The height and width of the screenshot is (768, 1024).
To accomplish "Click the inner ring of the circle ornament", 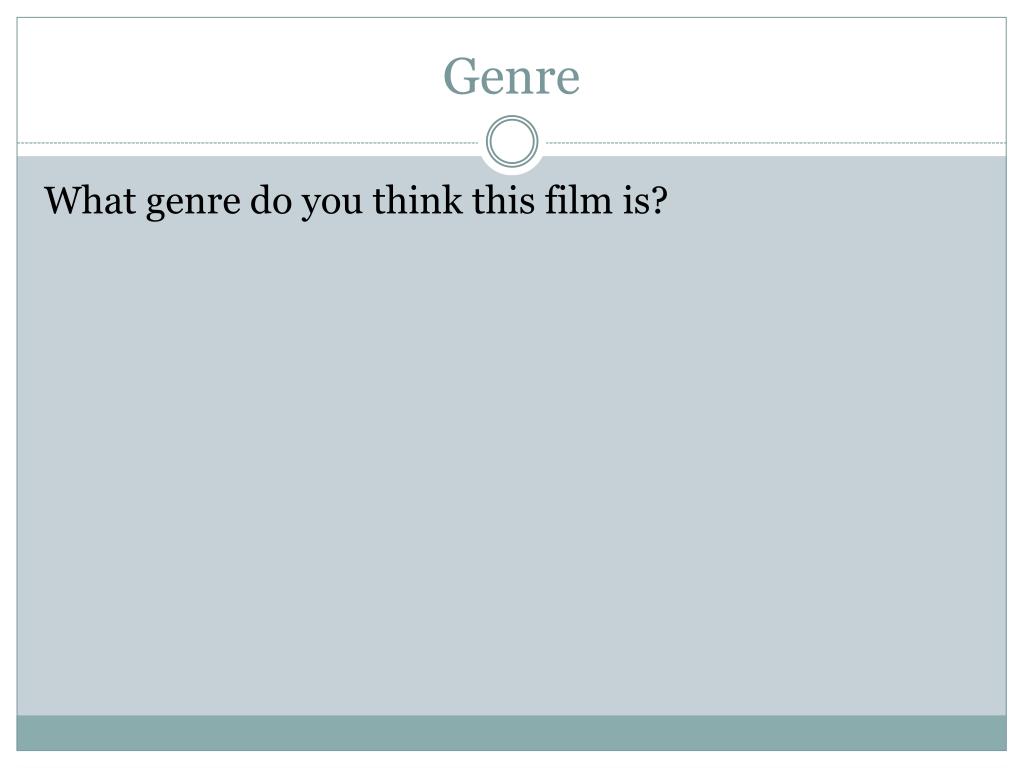I will click(512, 141).
